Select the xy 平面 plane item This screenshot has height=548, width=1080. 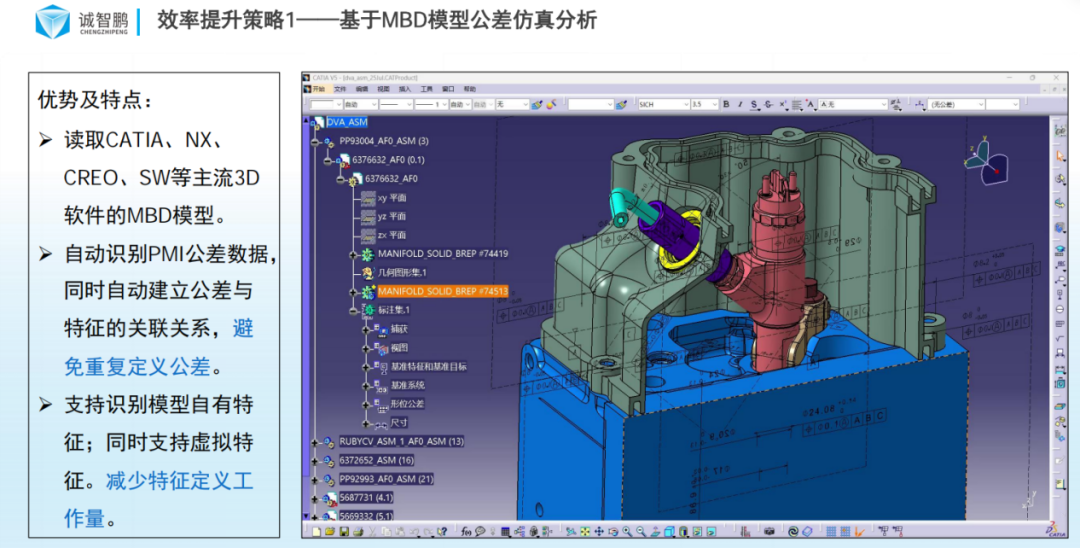(x=391, y=198)
